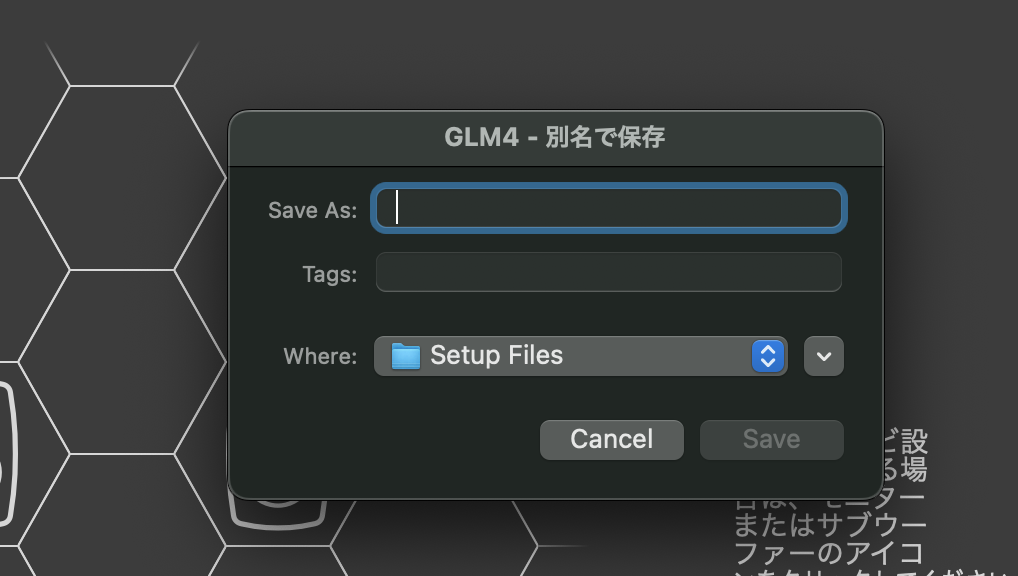Click the disclosure chevron next to Where
1018x576 pixels.
click(823, 355)
